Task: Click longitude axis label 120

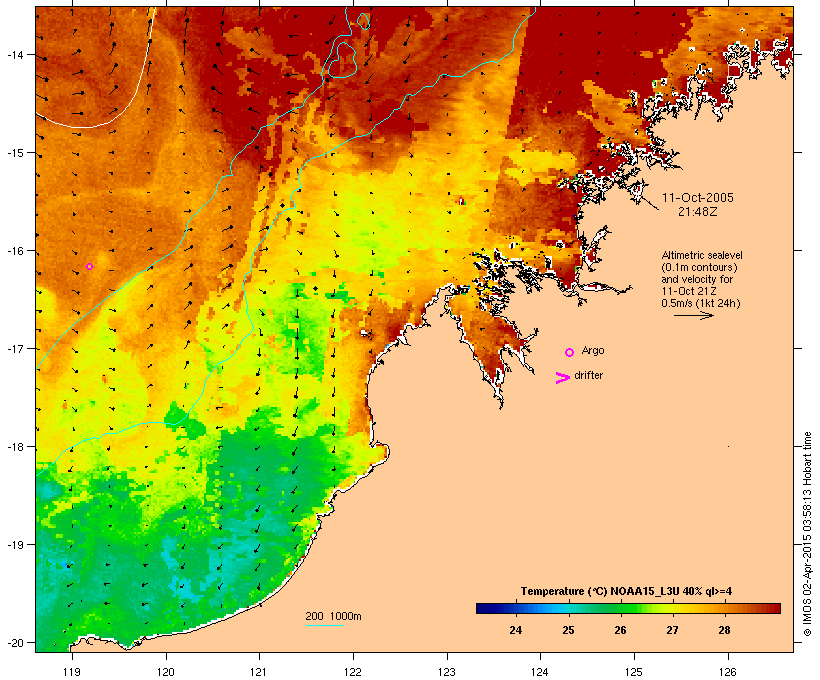Action: [x=166, y=672]
